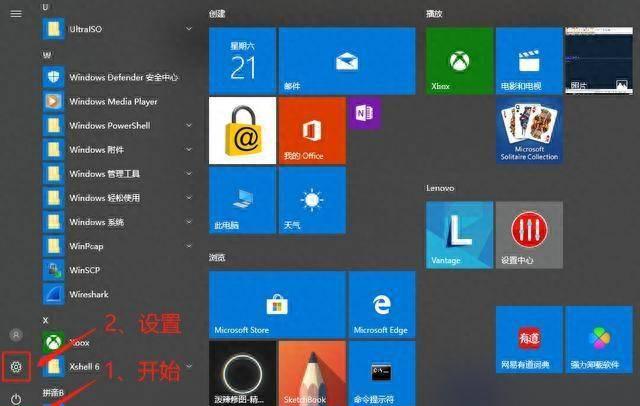Jump to letter U section header
The height and width of the screenshot is (406, 640).
tap(45, 7)
